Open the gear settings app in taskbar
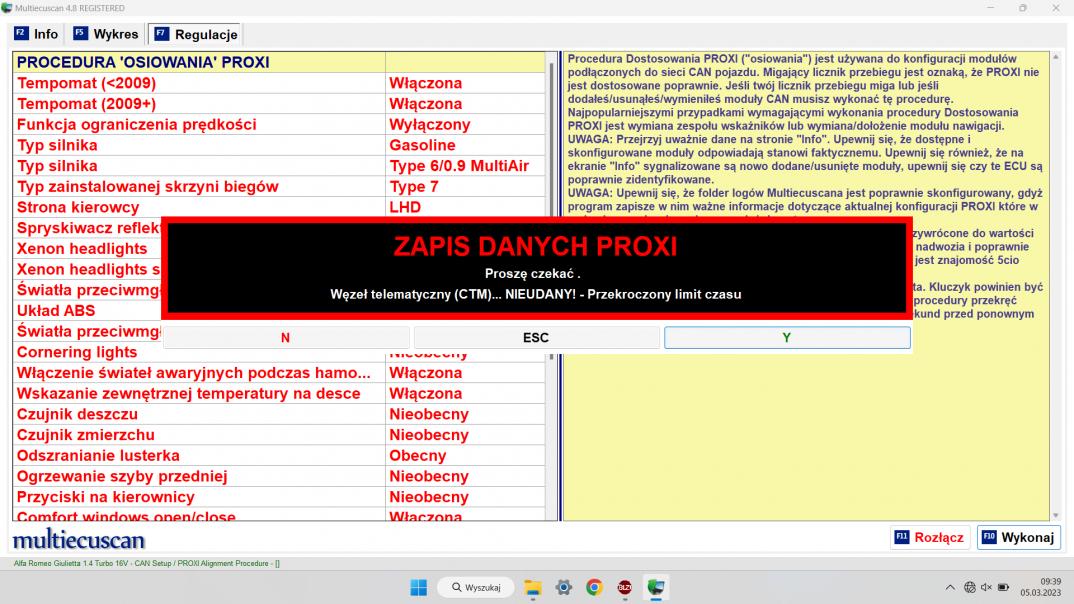Viewport: 1074px width, 604px height. pyautogui.click(x=563, y=587)
